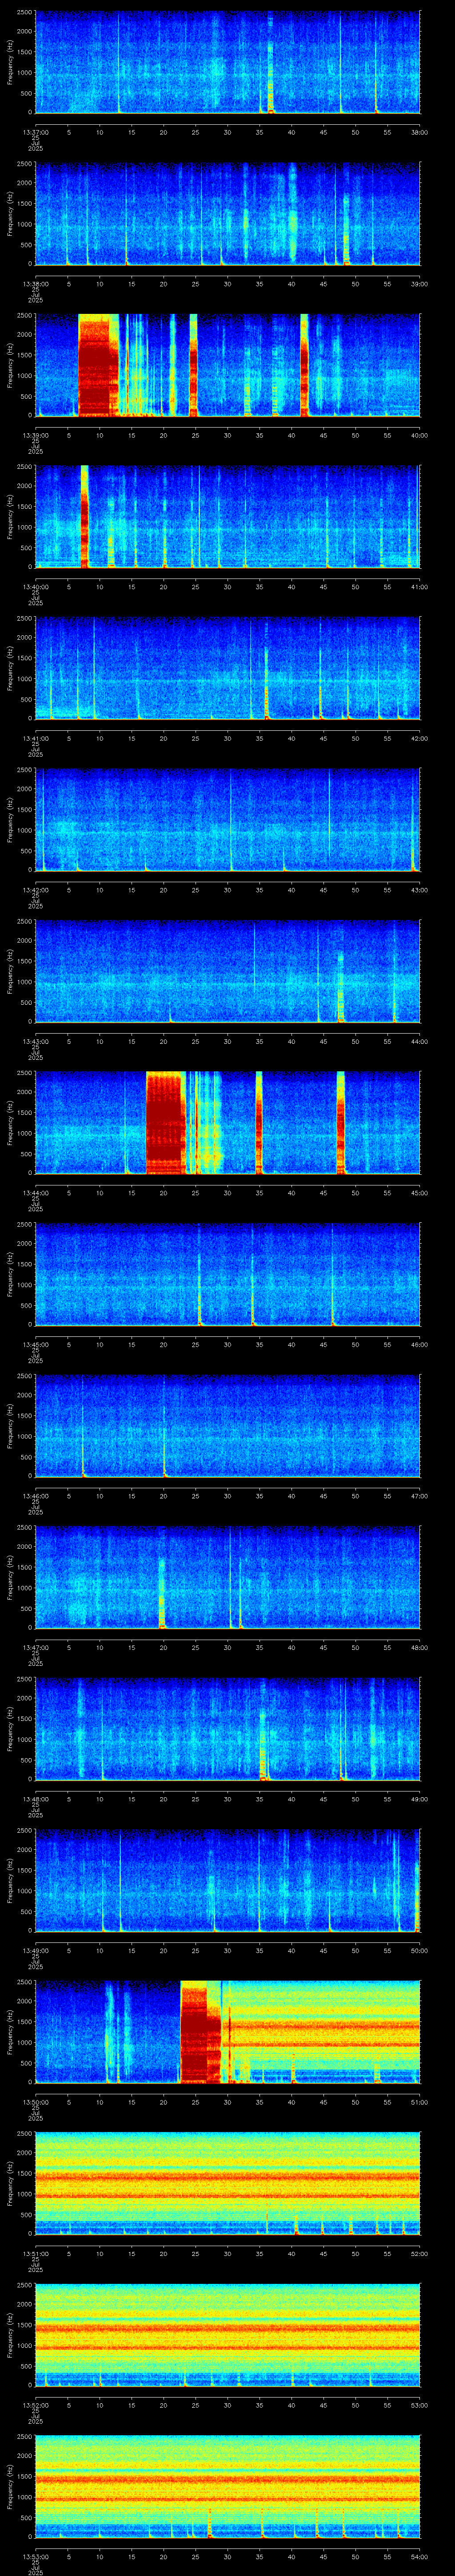Select the spectrogram plot starting at 13:46:00
This screenshot has height=2576, width=455.
tap(227, 1426)
